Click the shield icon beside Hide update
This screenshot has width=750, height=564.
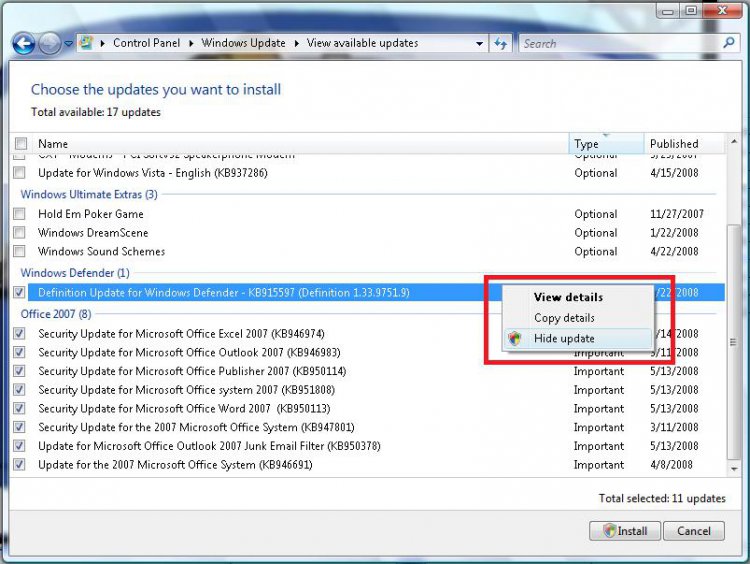click(x=515, y=339)
